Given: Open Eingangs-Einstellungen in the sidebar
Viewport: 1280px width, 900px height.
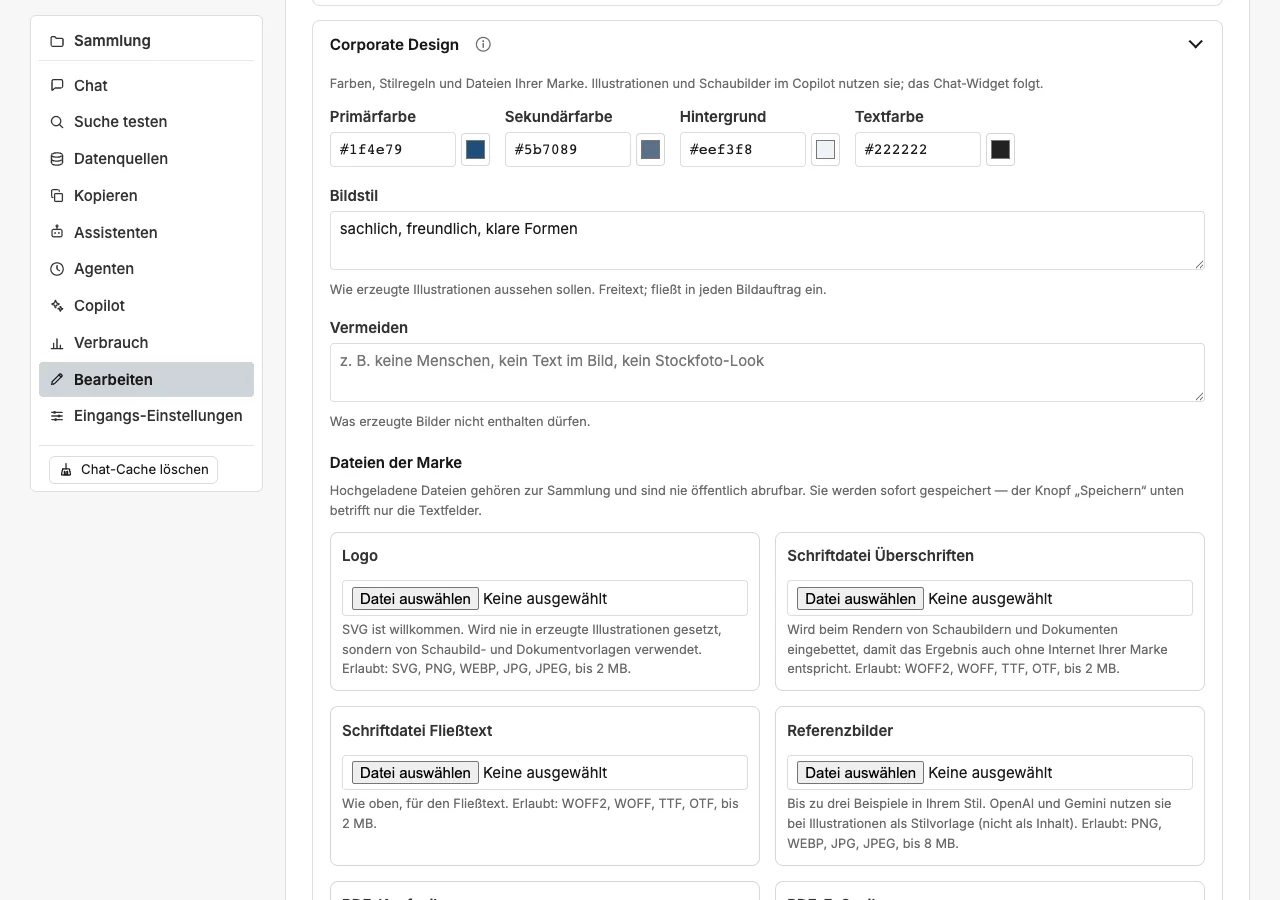Looking at the screenshot, I should (x=146, y=416).
